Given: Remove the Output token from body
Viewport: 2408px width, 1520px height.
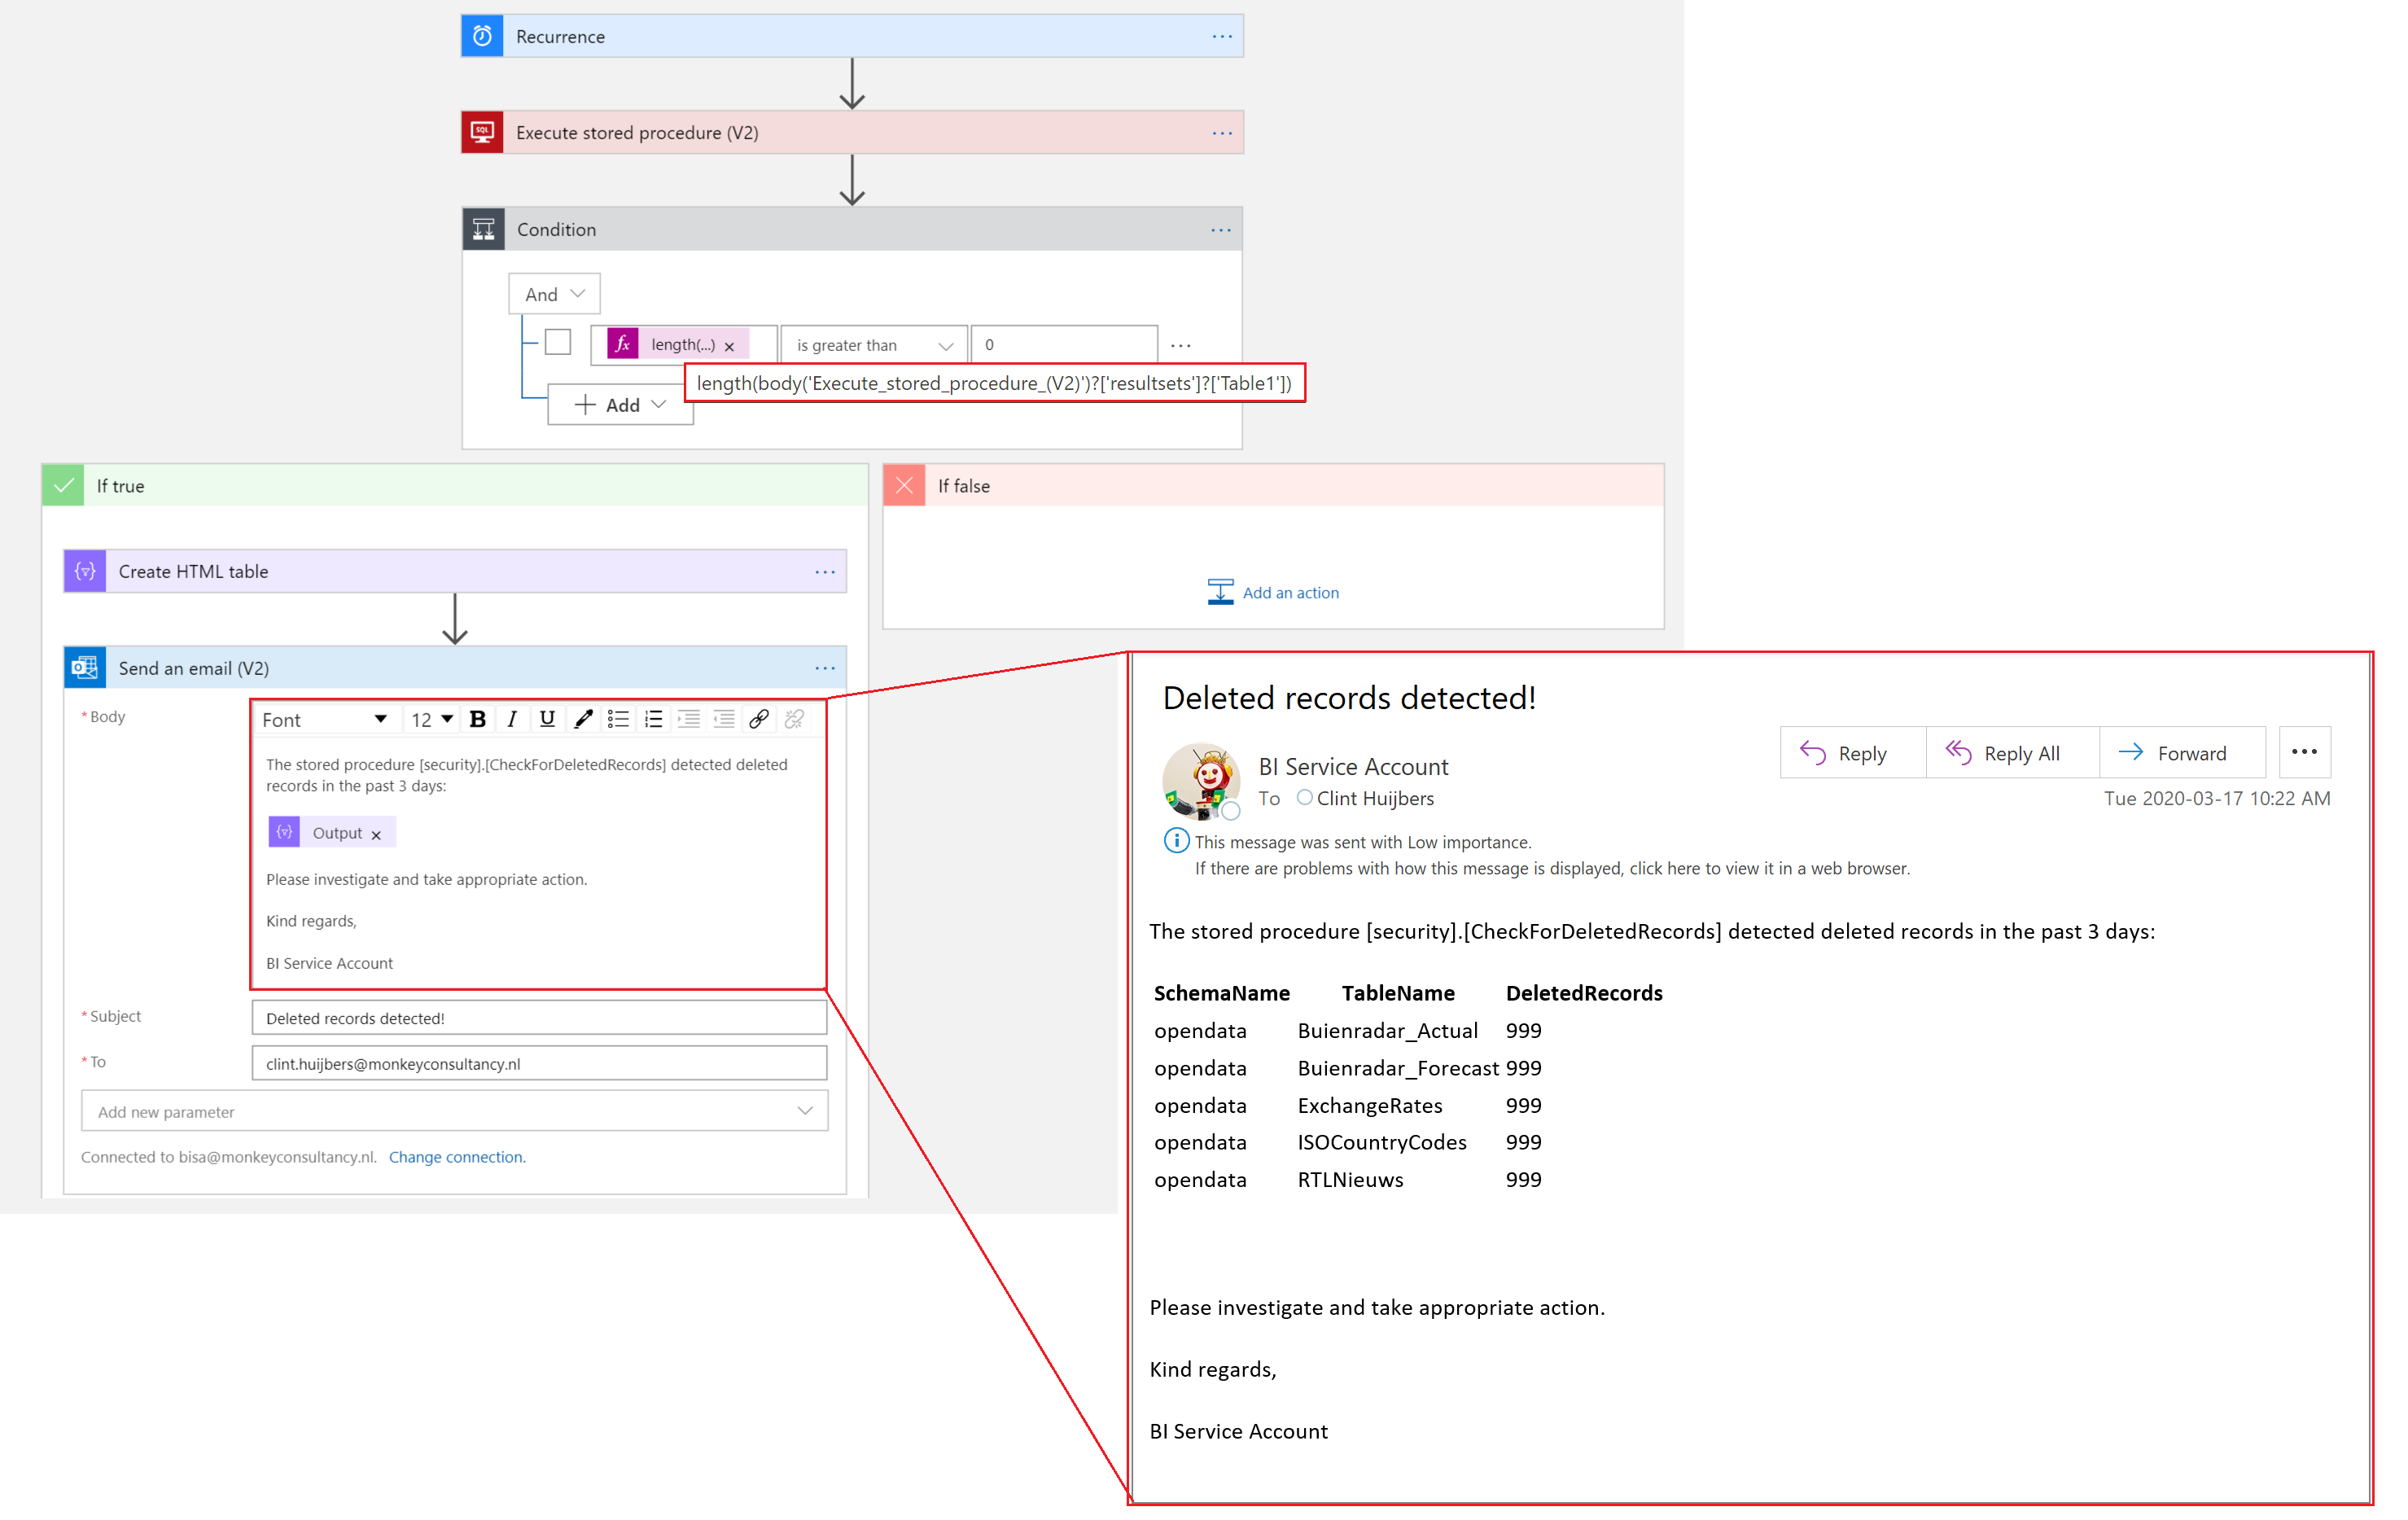Looking at the screenshot, I should point(376,835).
